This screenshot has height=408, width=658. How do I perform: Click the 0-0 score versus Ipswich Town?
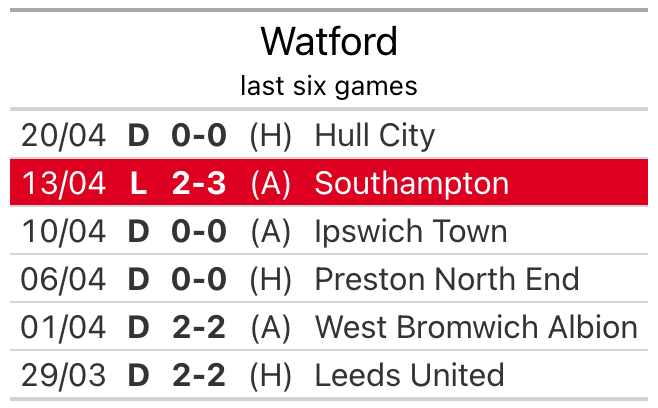[199, 232]
